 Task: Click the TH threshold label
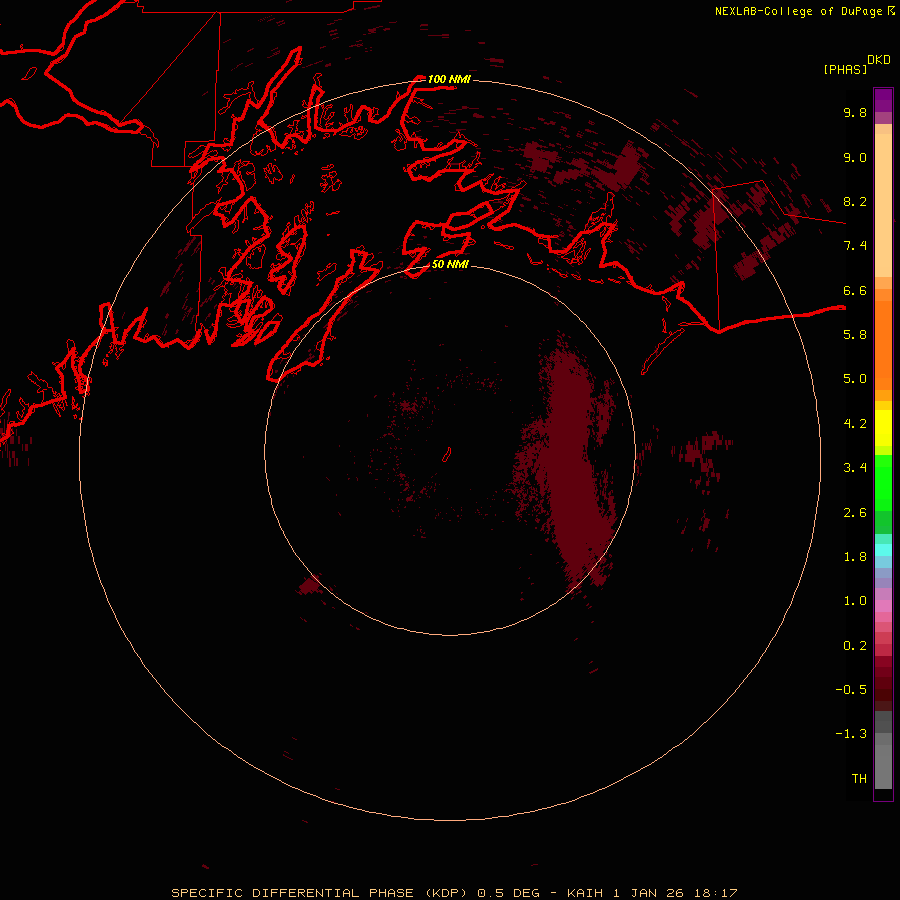point(859,779)
